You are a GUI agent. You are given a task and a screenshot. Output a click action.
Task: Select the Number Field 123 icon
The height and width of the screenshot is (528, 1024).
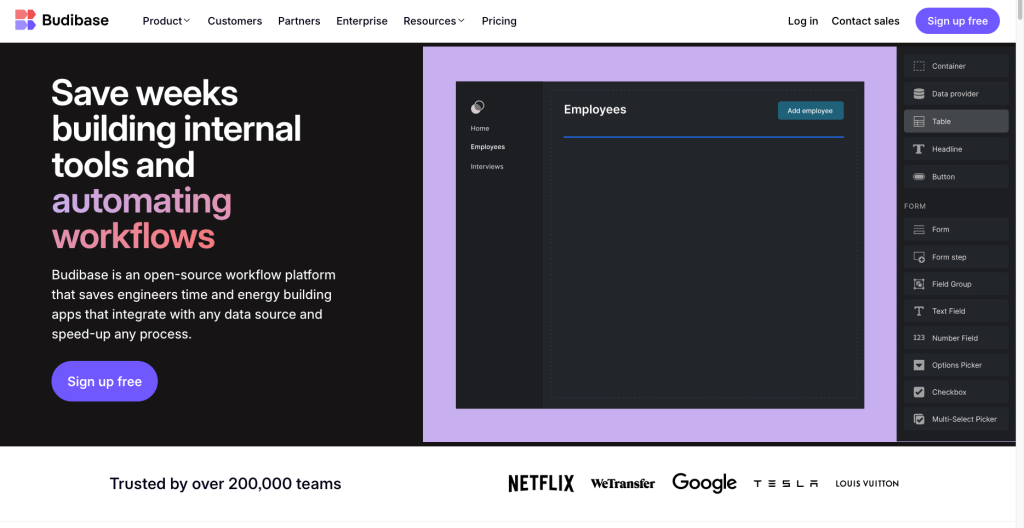tap(919, 338)
